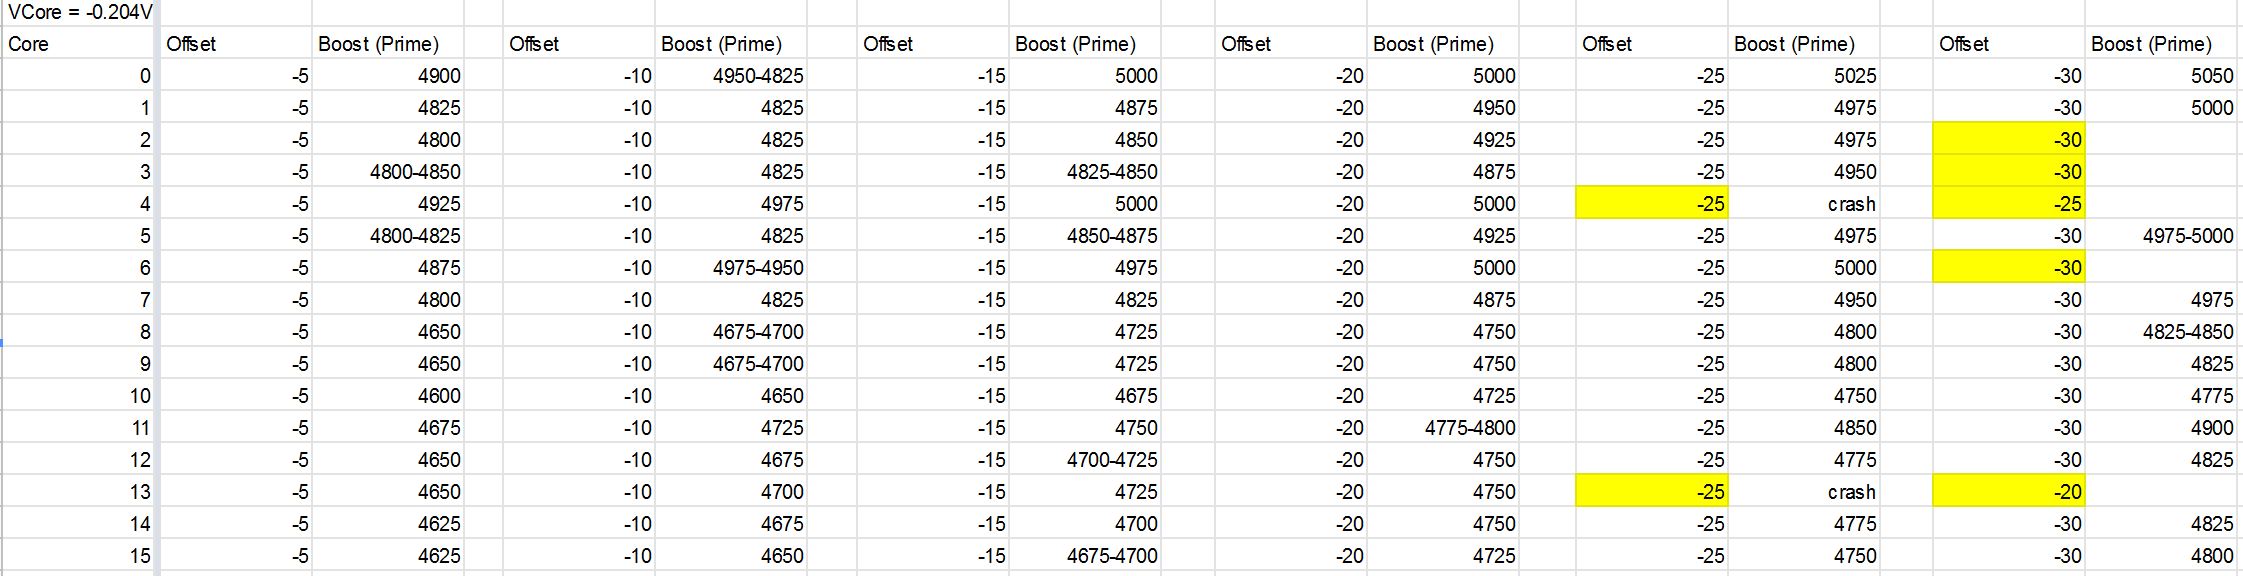This screenshot has width=2243, height=576.
Task: Click the 4825-4850 cell in core 8 row
Action: click(2161, 331)
